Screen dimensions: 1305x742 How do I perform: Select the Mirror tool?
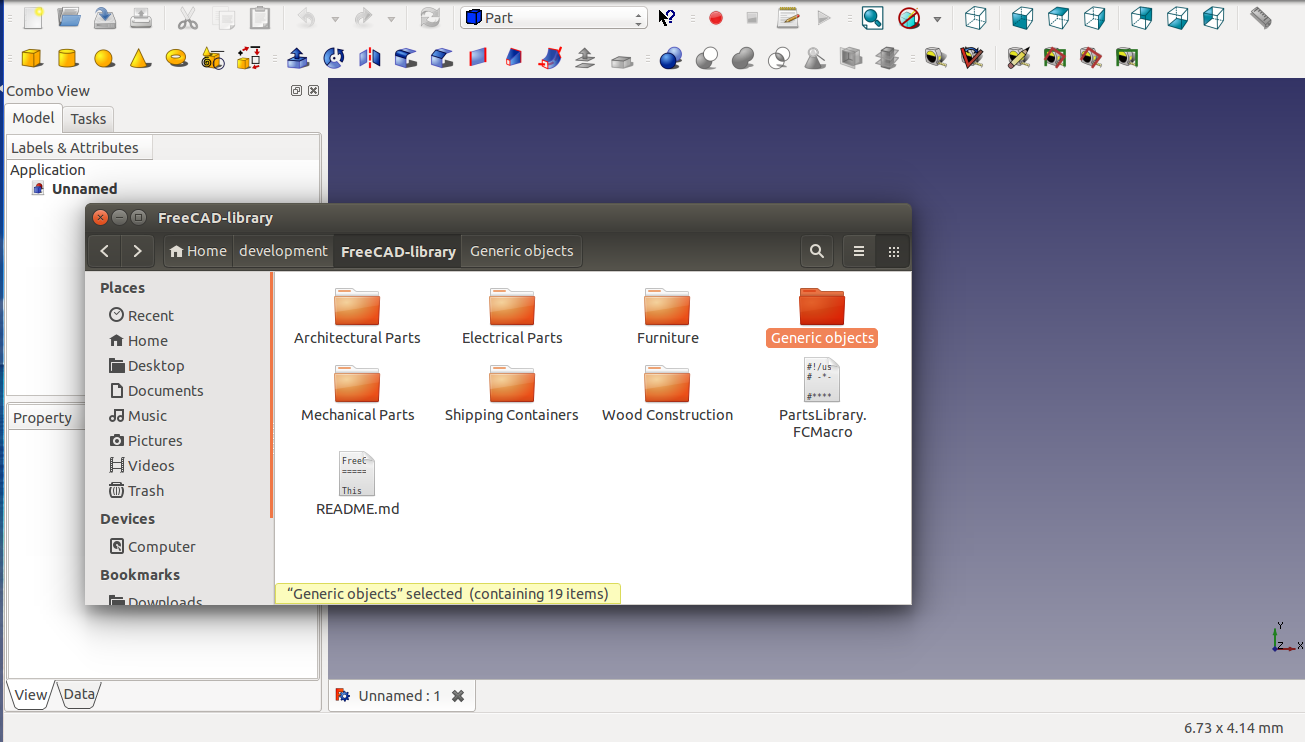370,58
